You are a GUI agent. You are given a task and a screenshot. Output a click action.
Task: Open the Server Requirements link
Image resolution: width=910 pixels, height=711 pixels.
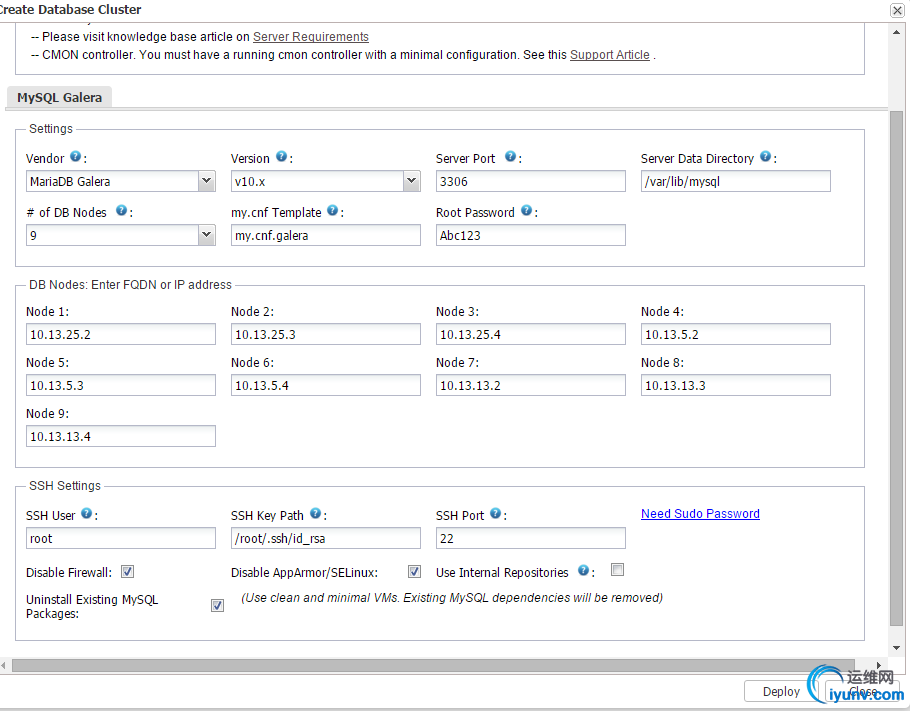(x=310, y=37)
